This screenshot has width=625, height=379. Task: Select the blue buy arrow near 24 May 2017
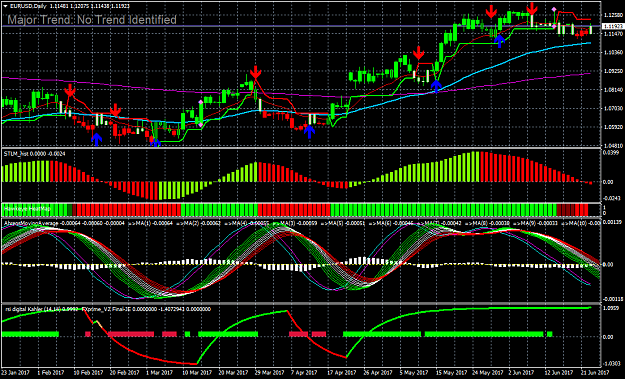pos(499,41)
